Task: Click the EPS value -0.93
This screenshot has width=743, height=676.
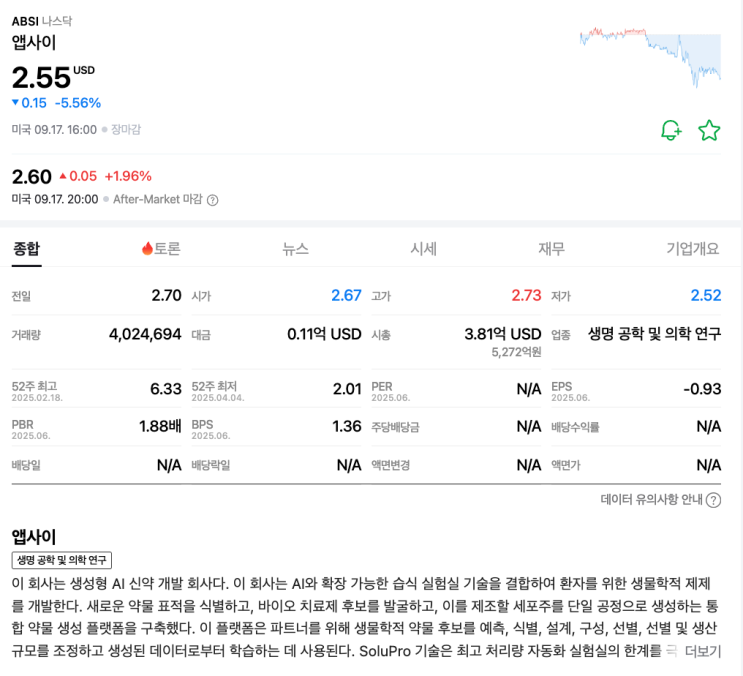Action: coord(702,389)
